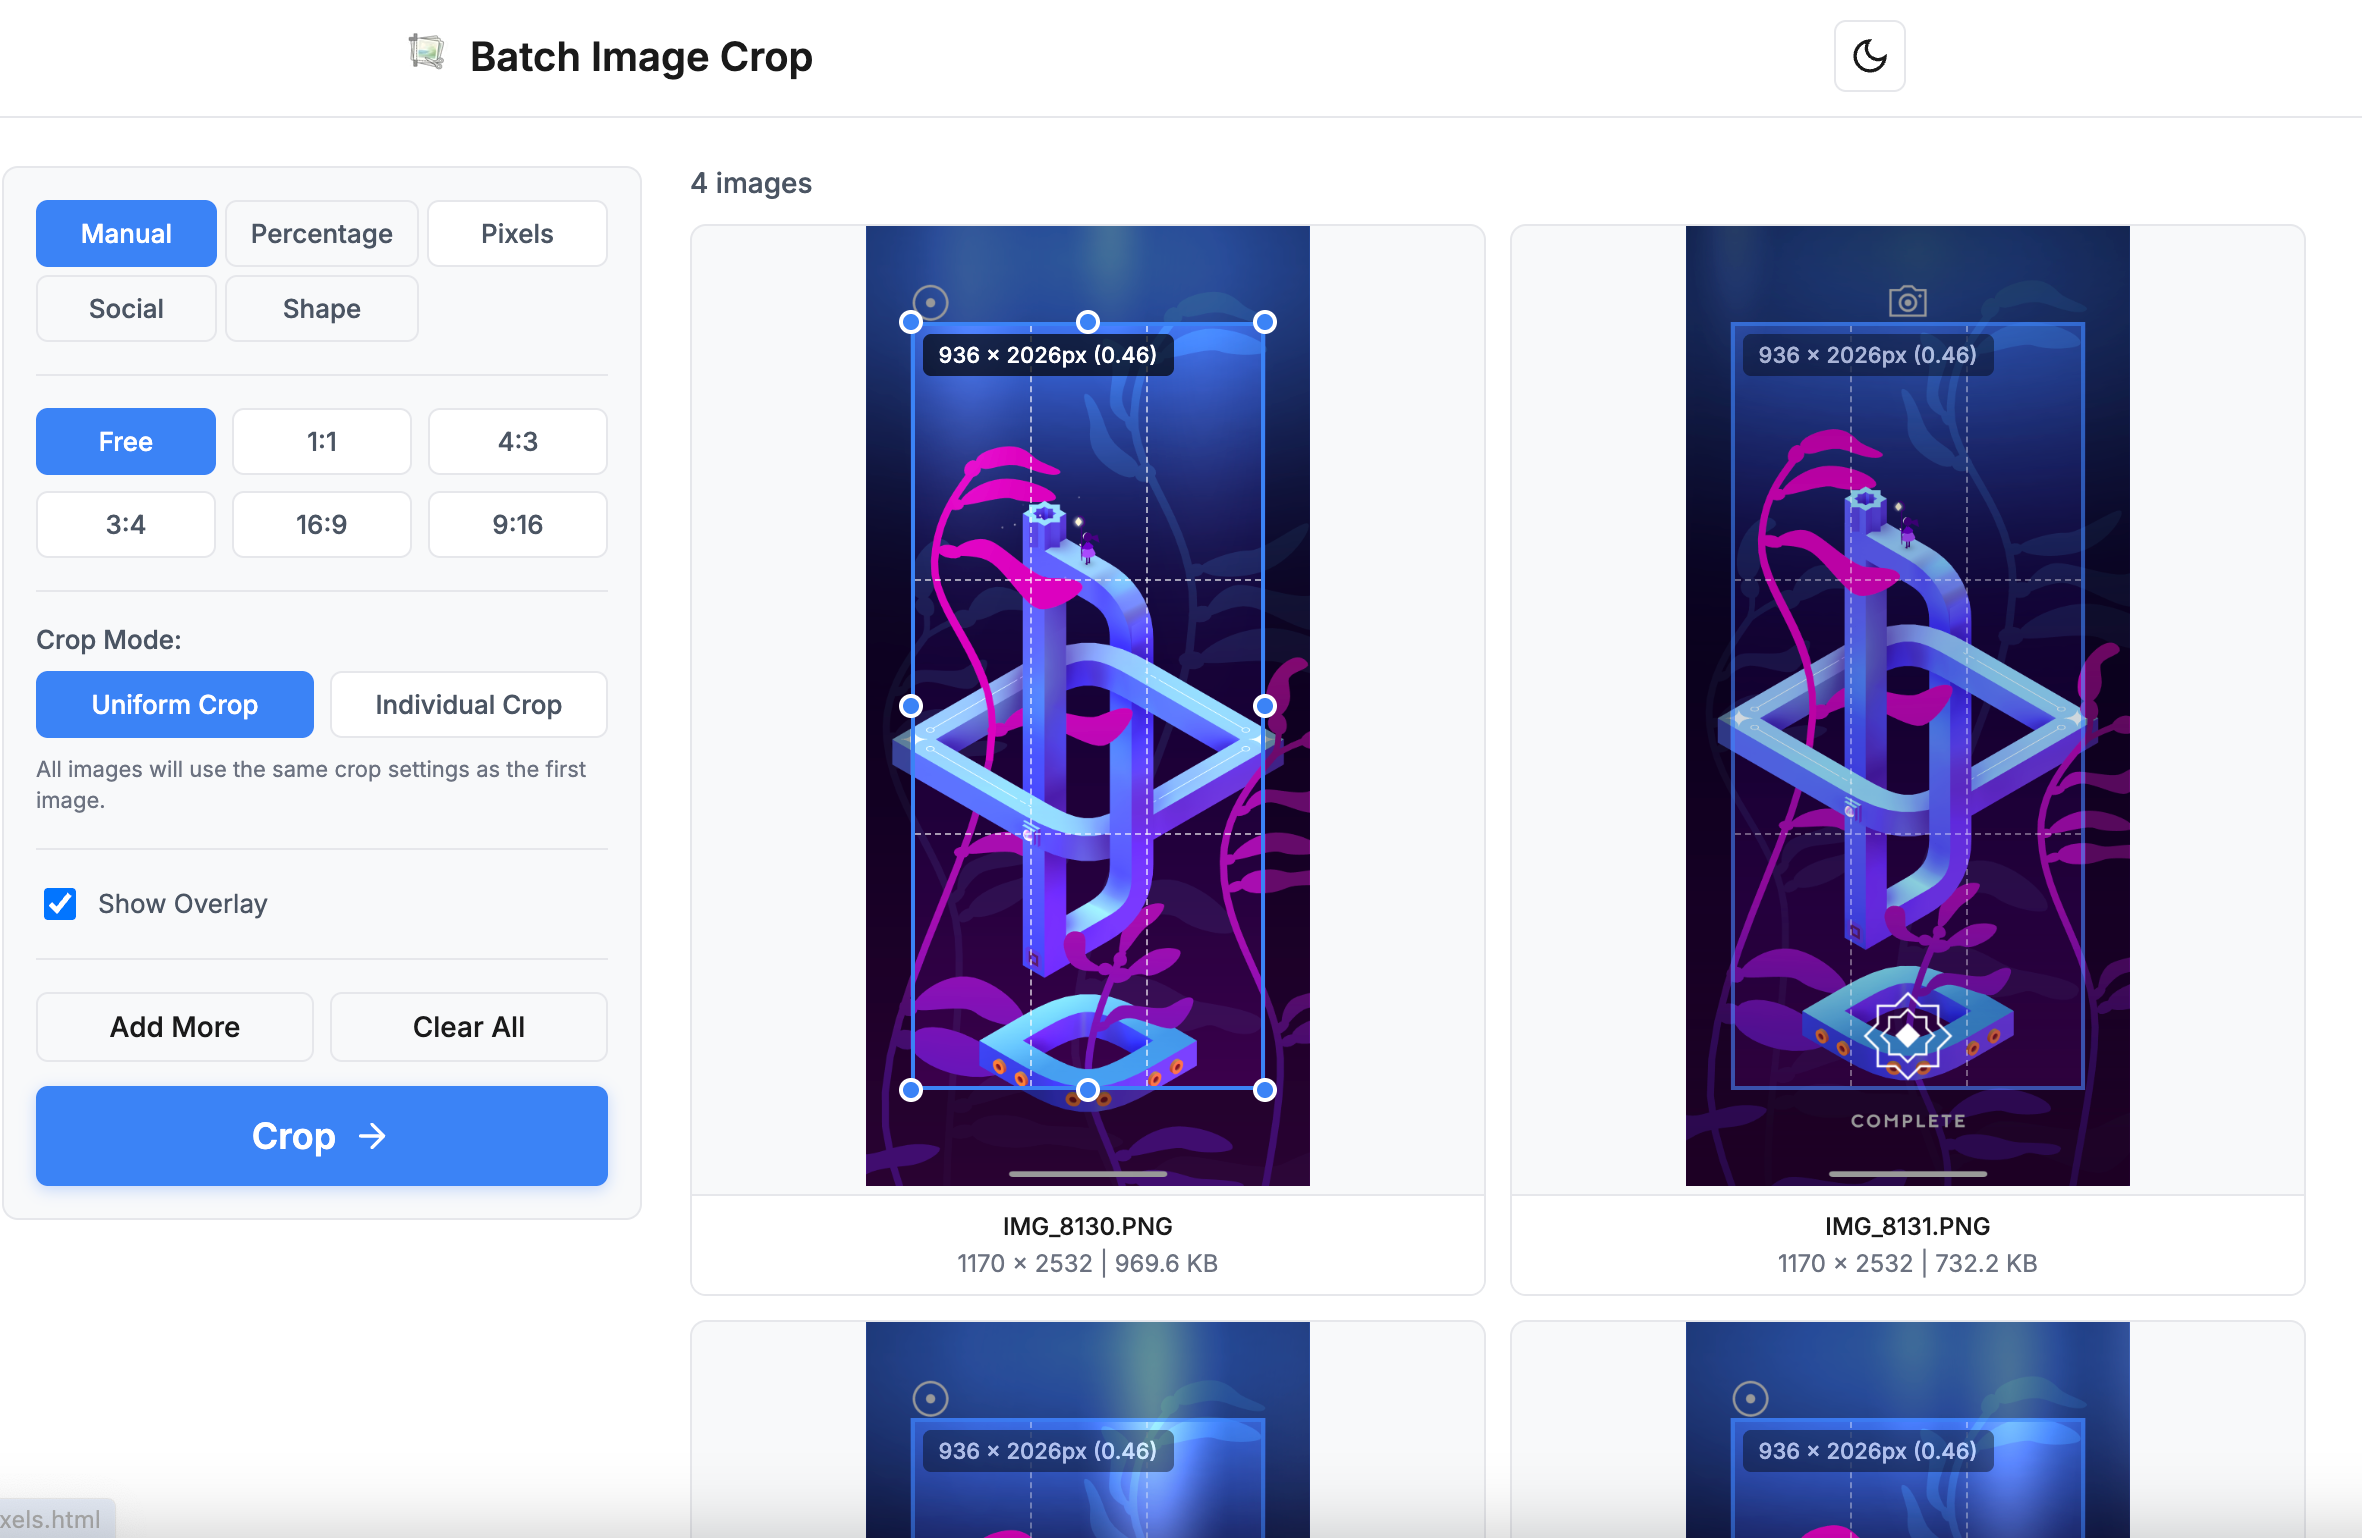
Task: Click bottom-right crop handle on IMG_8130
Action: (1264, 1090)
